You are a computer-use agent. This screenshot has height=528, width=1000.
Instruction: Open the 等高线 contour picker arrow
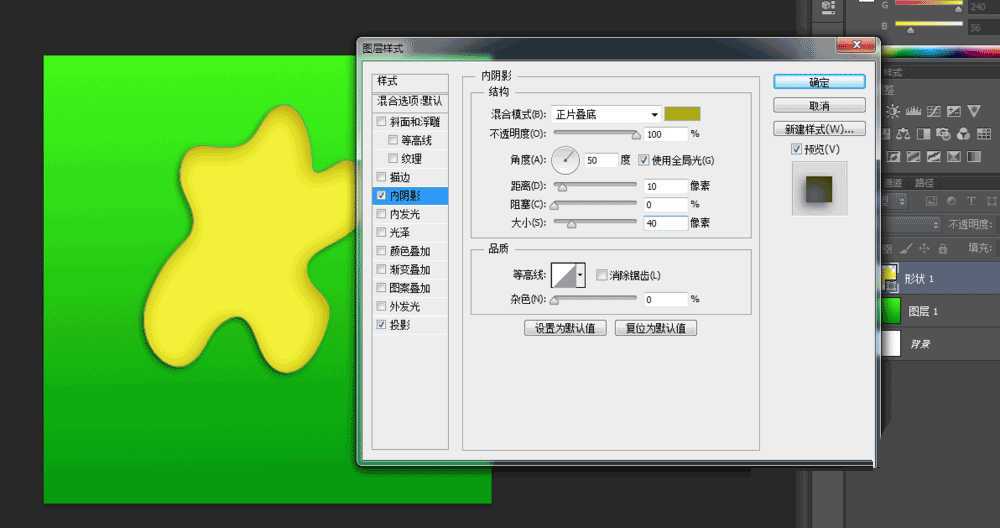(x=580, y=275)
